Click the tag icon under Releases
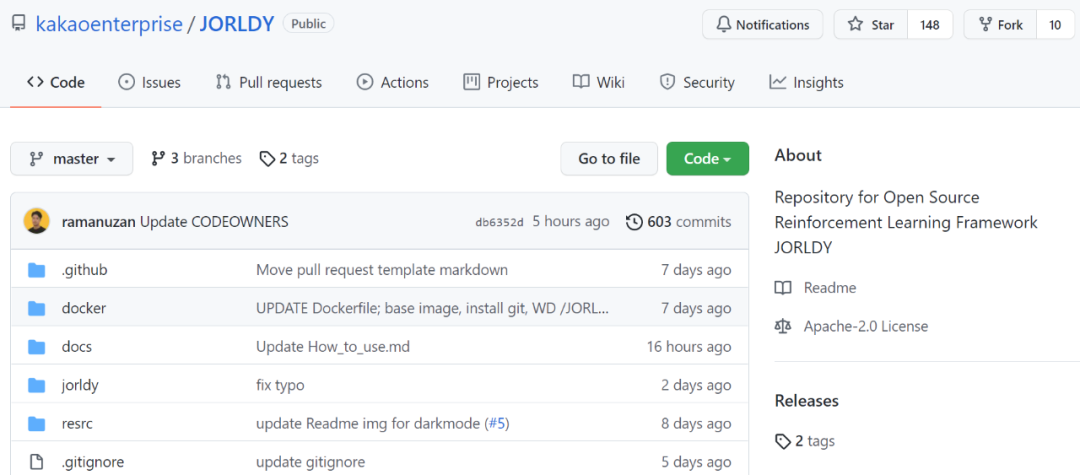This screenshot has height=475, width=1080. [x=782, y=441]
